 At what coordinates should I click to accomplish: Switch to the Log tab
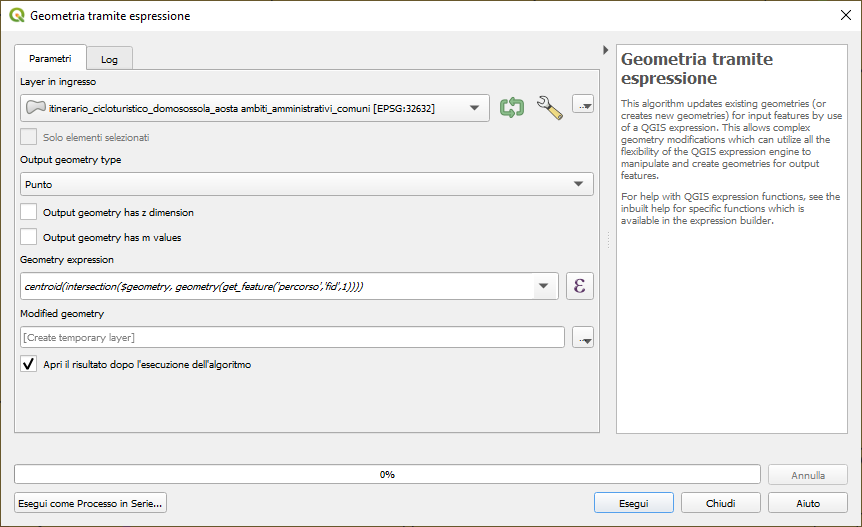pos(109,60)
